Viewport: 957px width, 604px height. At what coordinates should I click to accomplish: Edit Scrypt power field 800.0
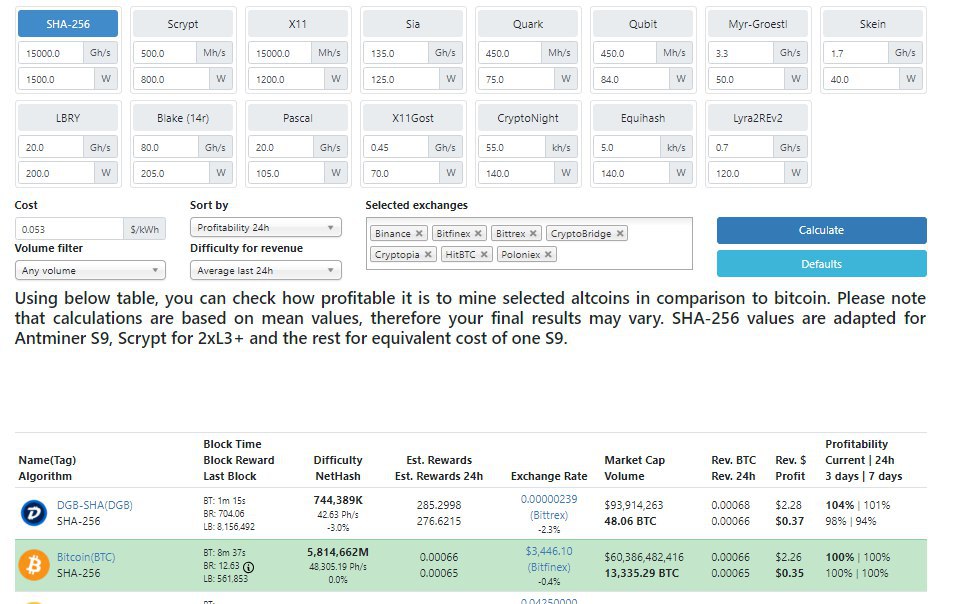pyautogui.click(x=171, y=79)
